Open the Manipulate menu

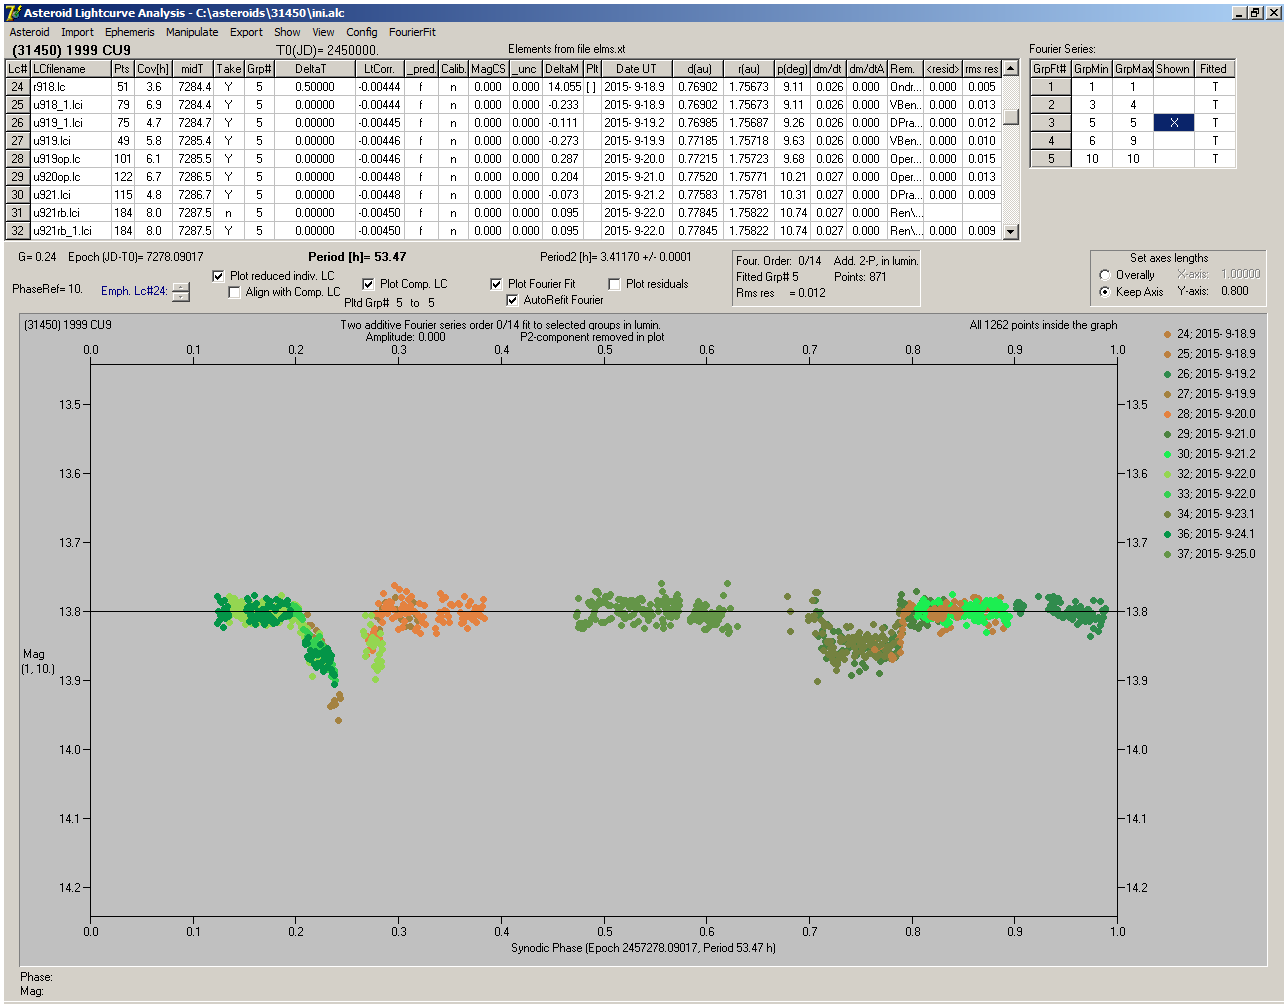tap(192, 32)
